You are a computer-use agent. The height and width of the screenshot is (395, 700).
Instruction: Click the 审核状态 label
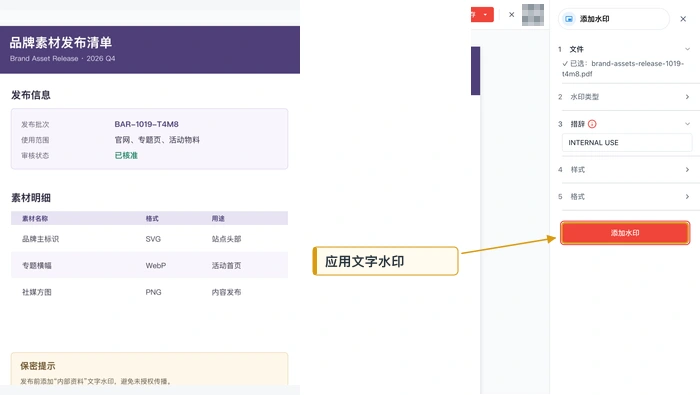[x=35, y=155]
